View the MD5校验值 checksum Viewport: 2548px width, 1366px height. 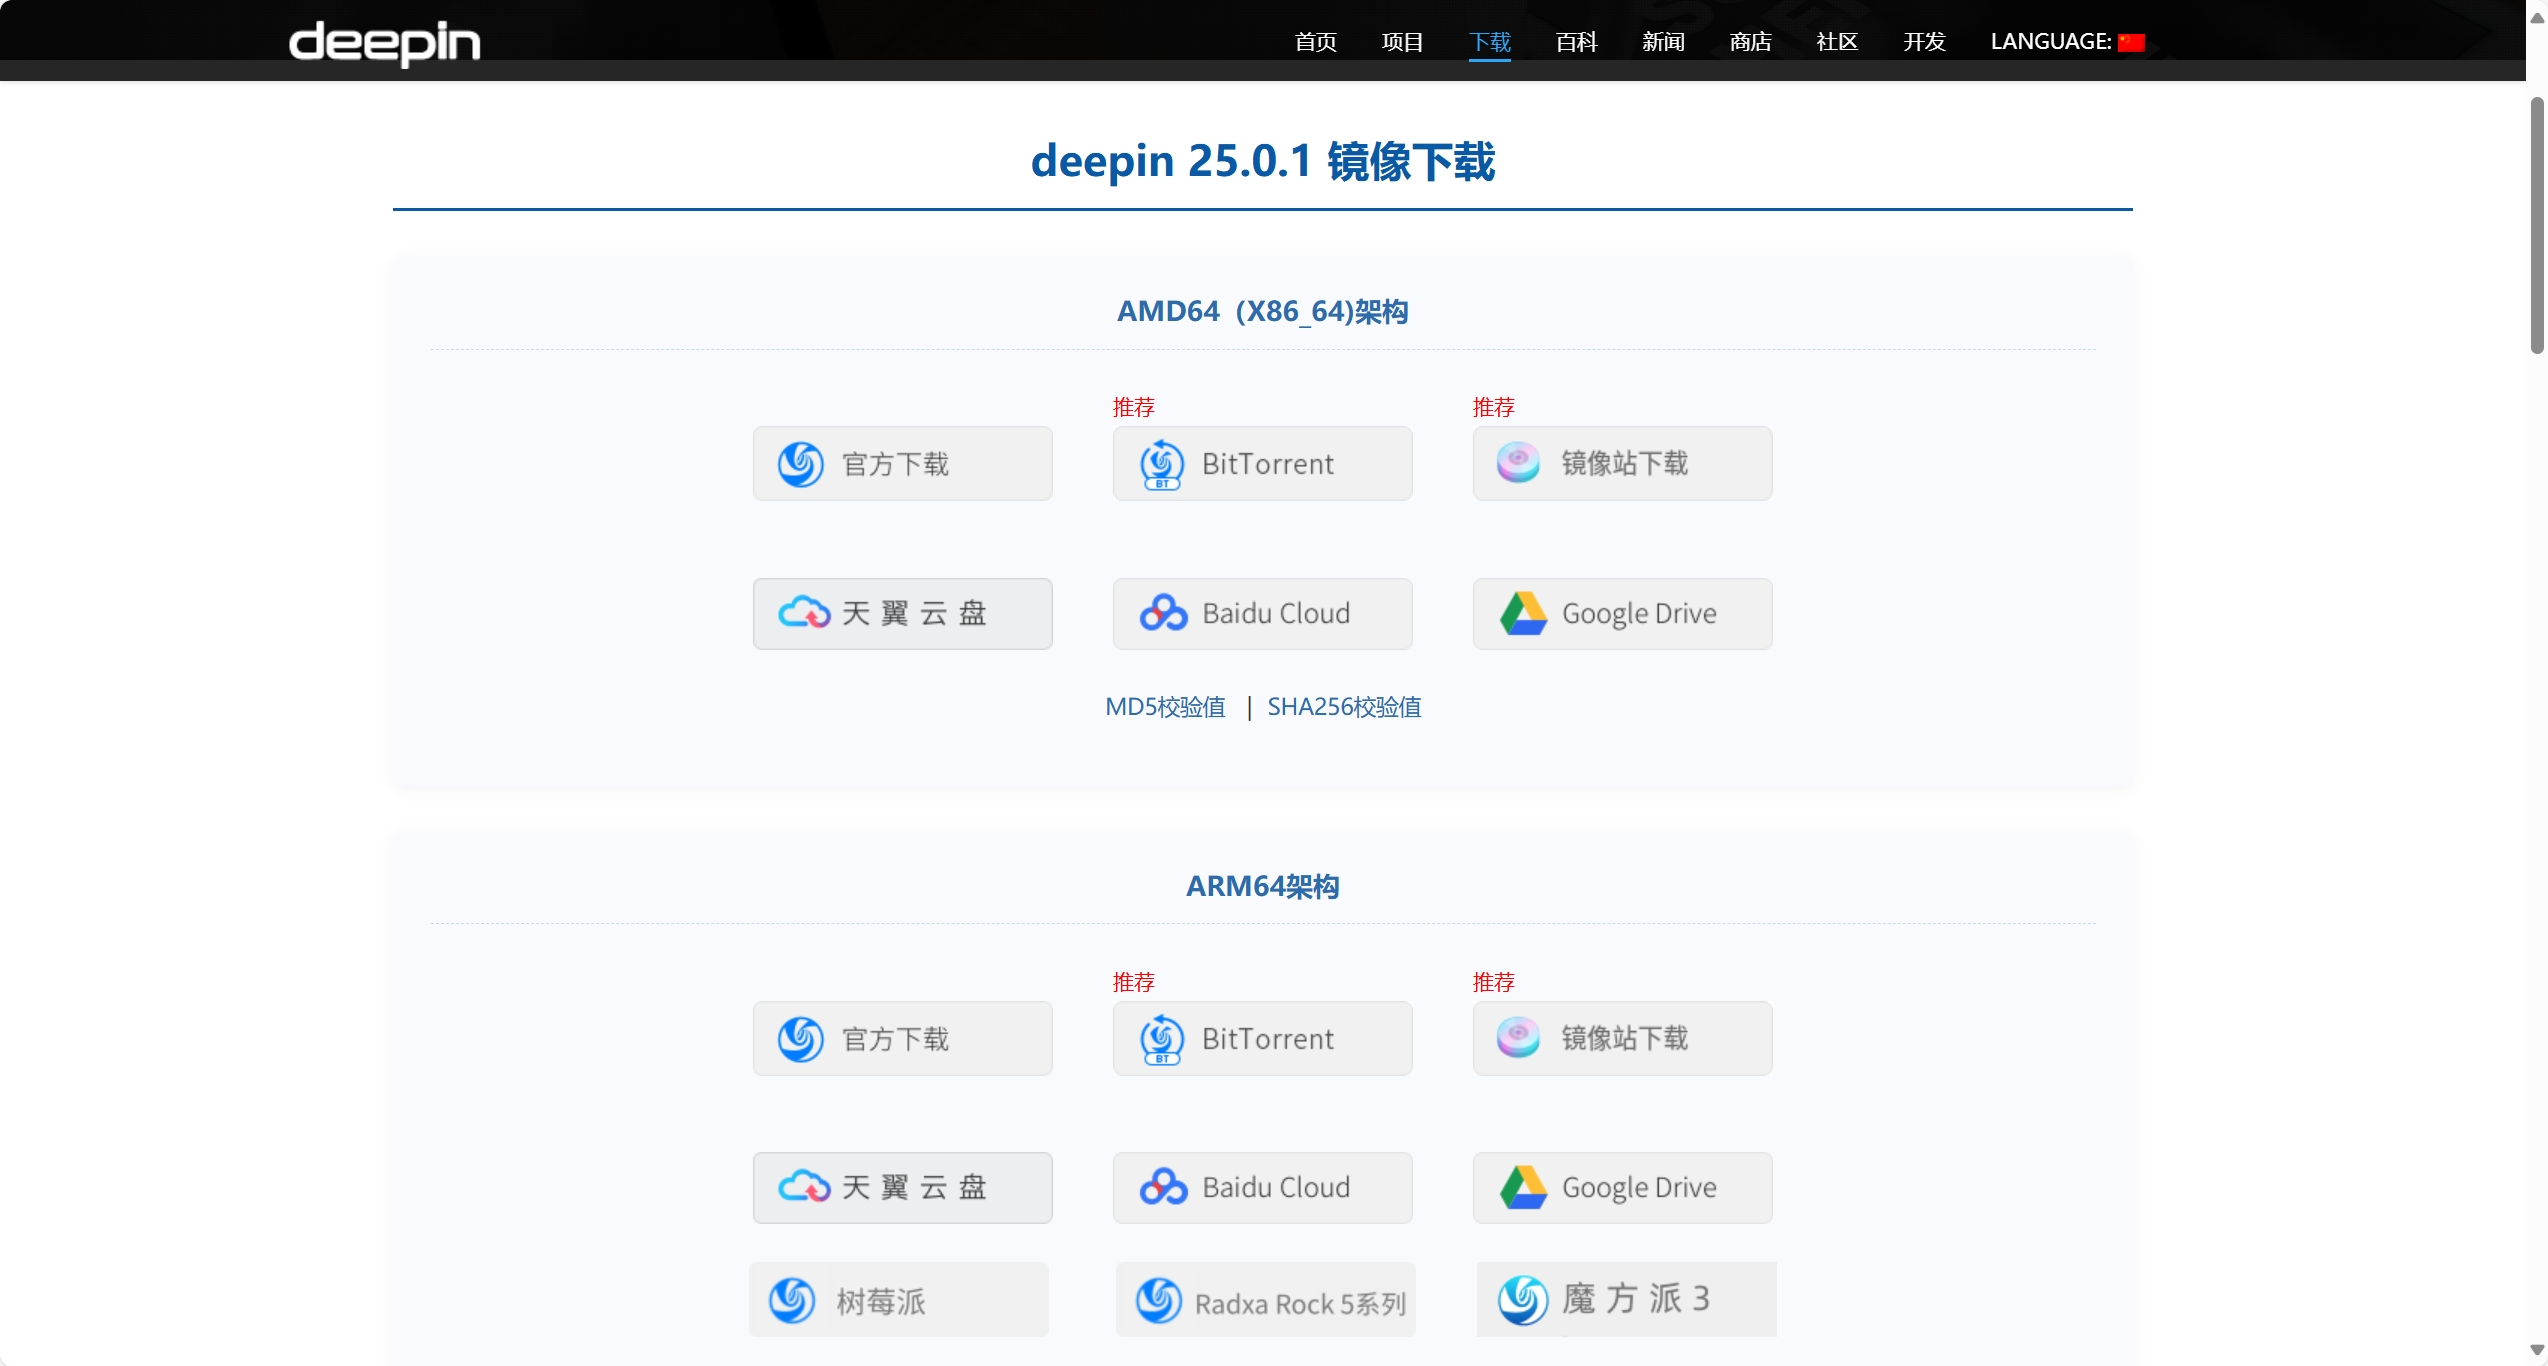point(1164,706)
